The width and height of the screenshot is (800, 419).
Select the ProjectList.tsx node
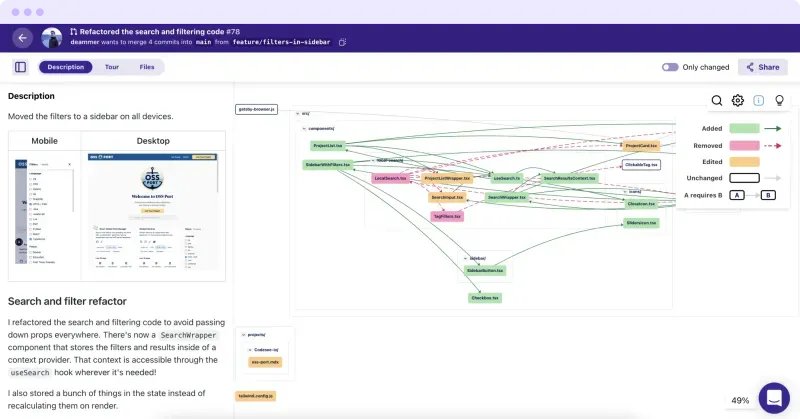point(328,146)
